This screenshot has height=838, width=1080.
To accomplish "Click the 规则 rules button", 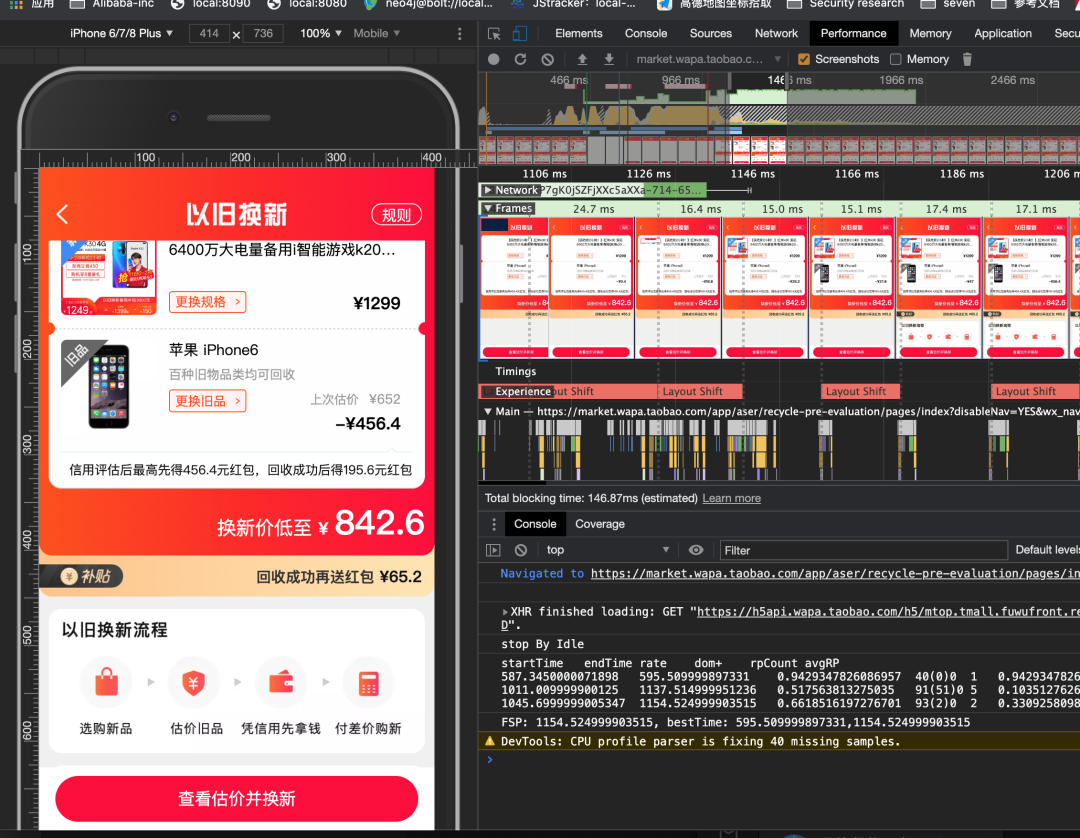I will pos(397,215).
